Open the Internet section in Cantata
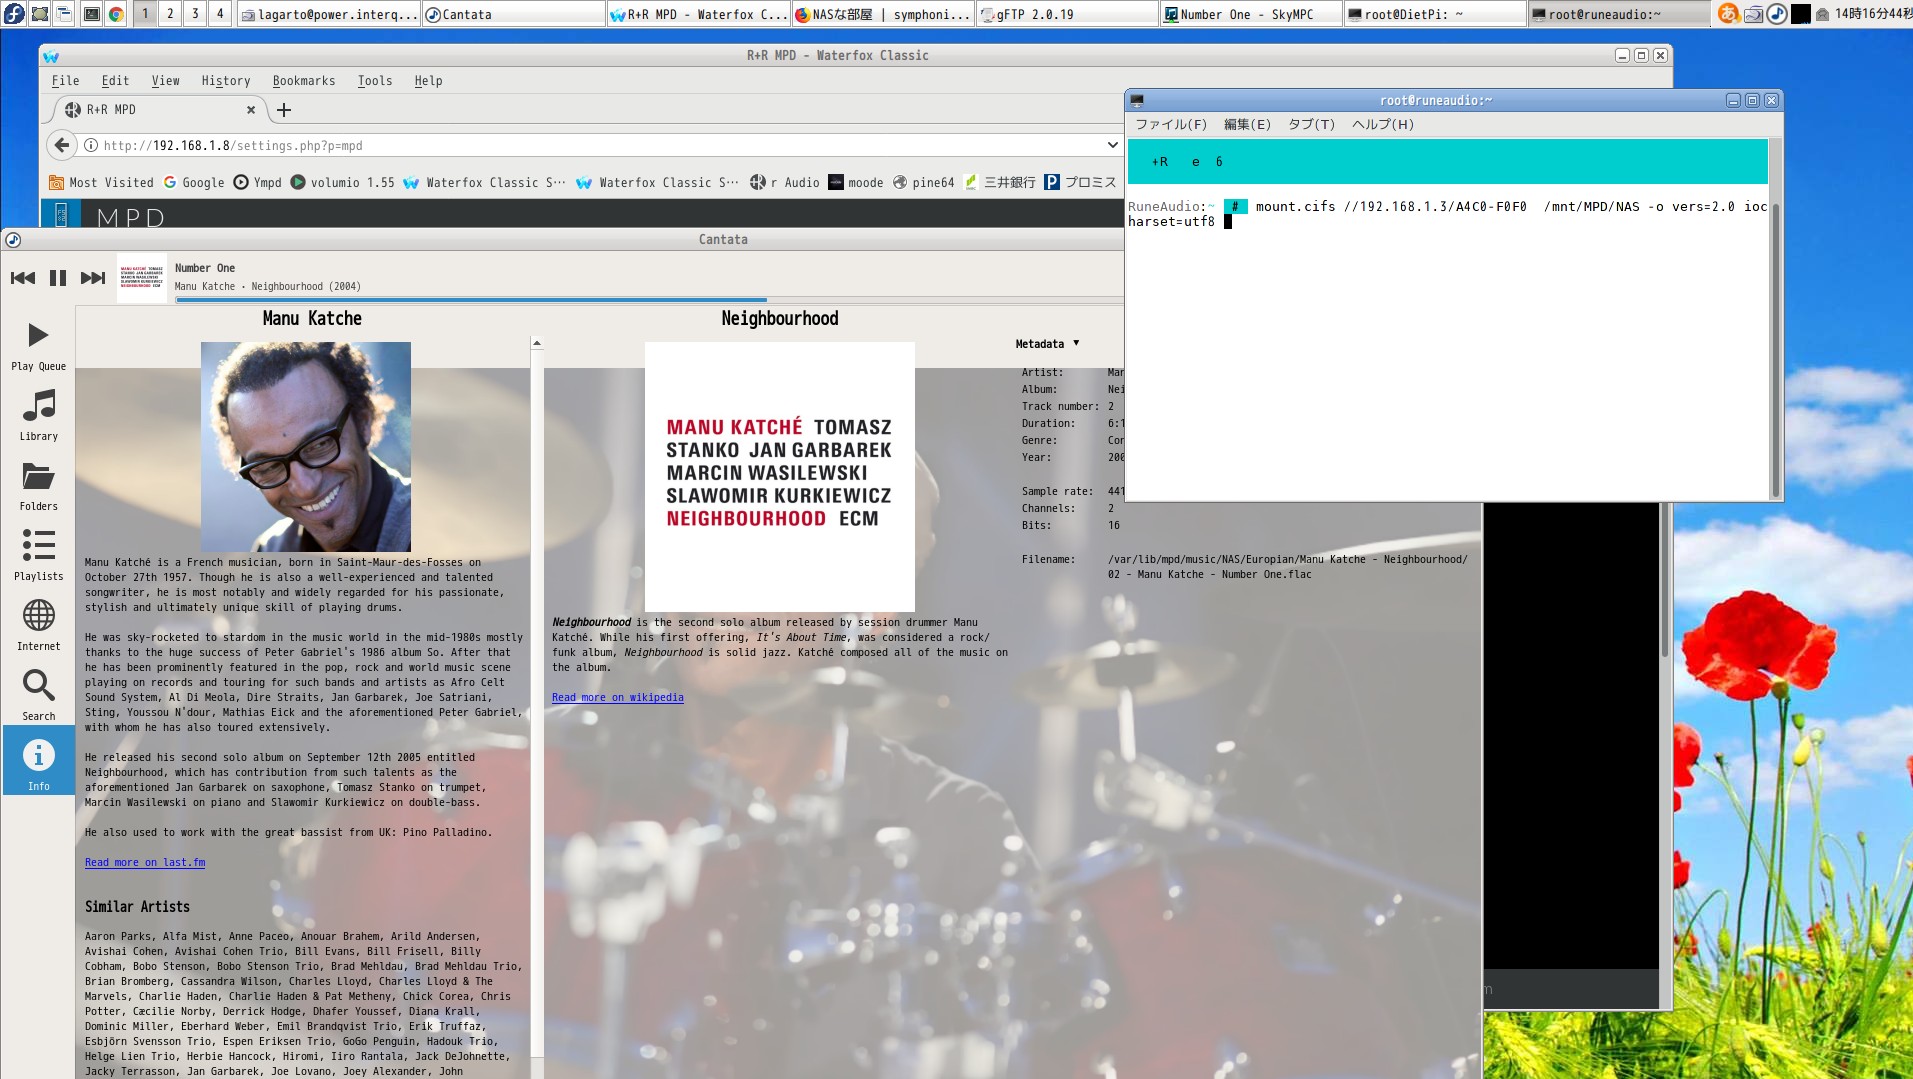This screenshot has width=1913, height=1079. point(38,625)
